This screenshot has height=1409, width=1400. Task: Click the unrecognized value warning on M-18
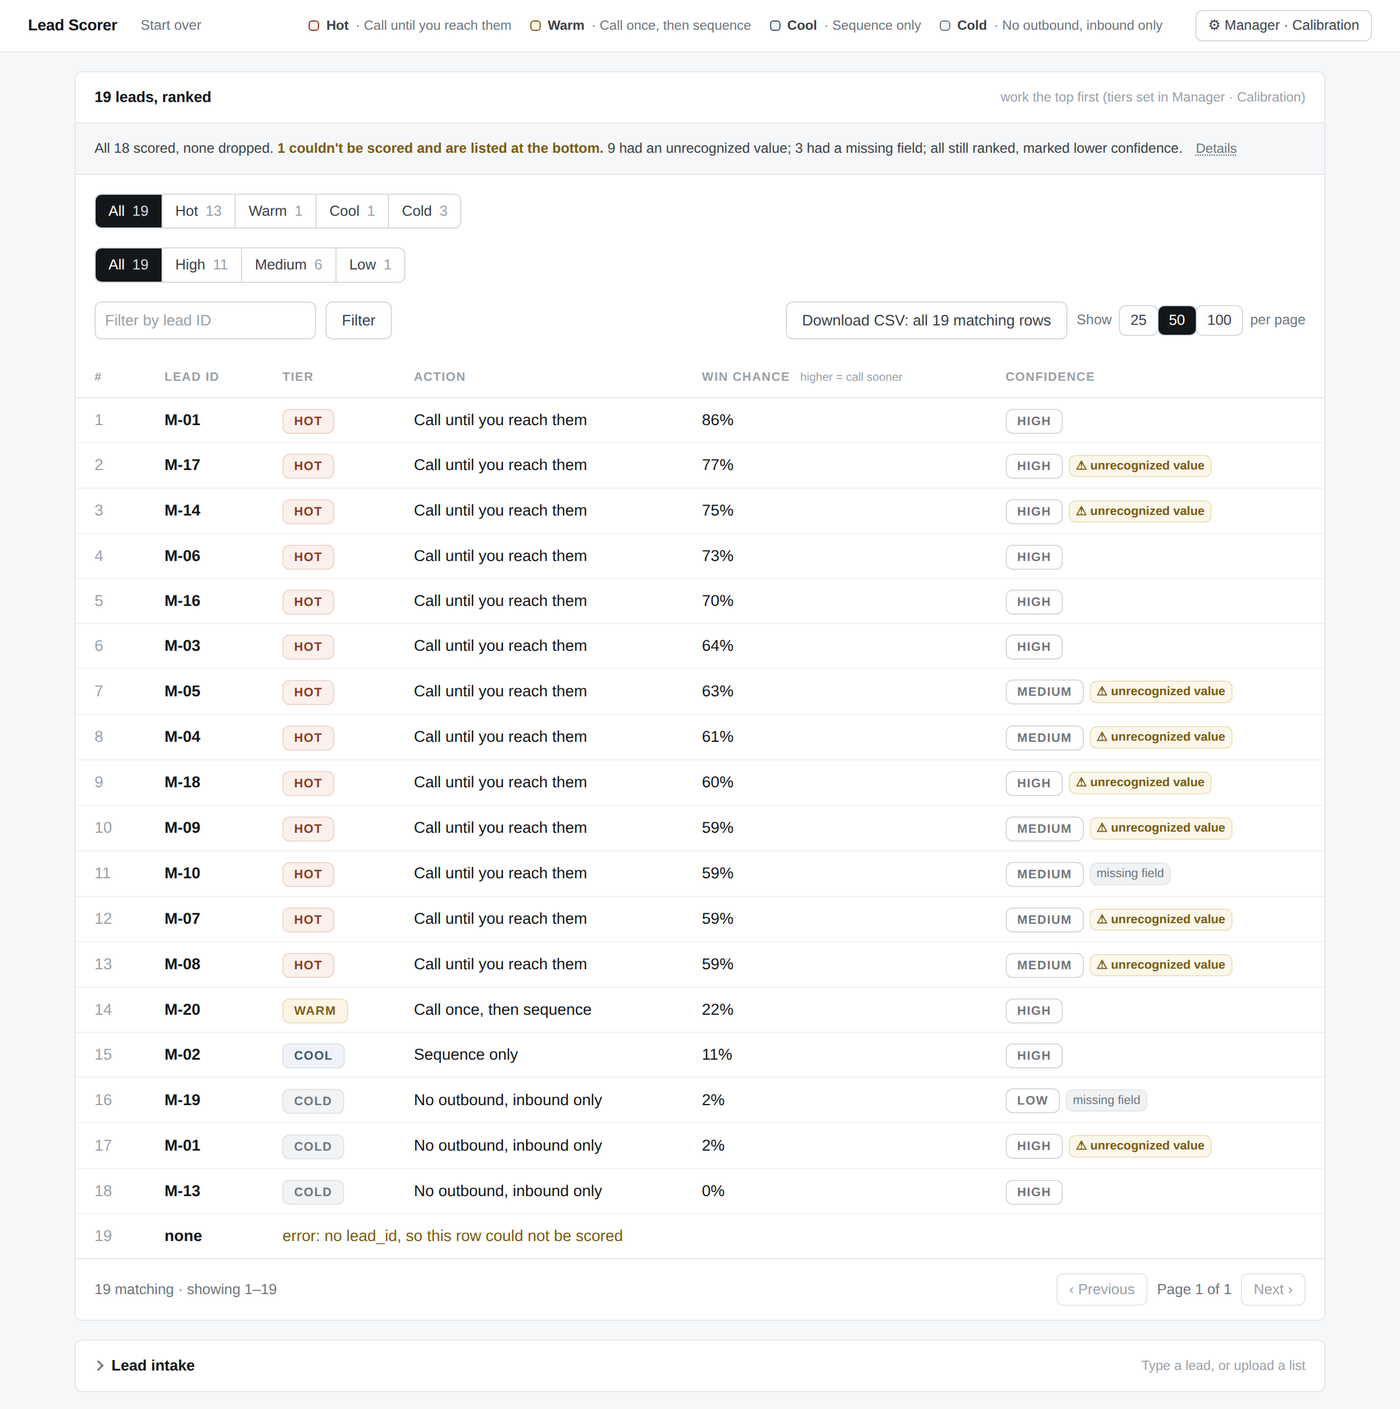pos(1140,783)
